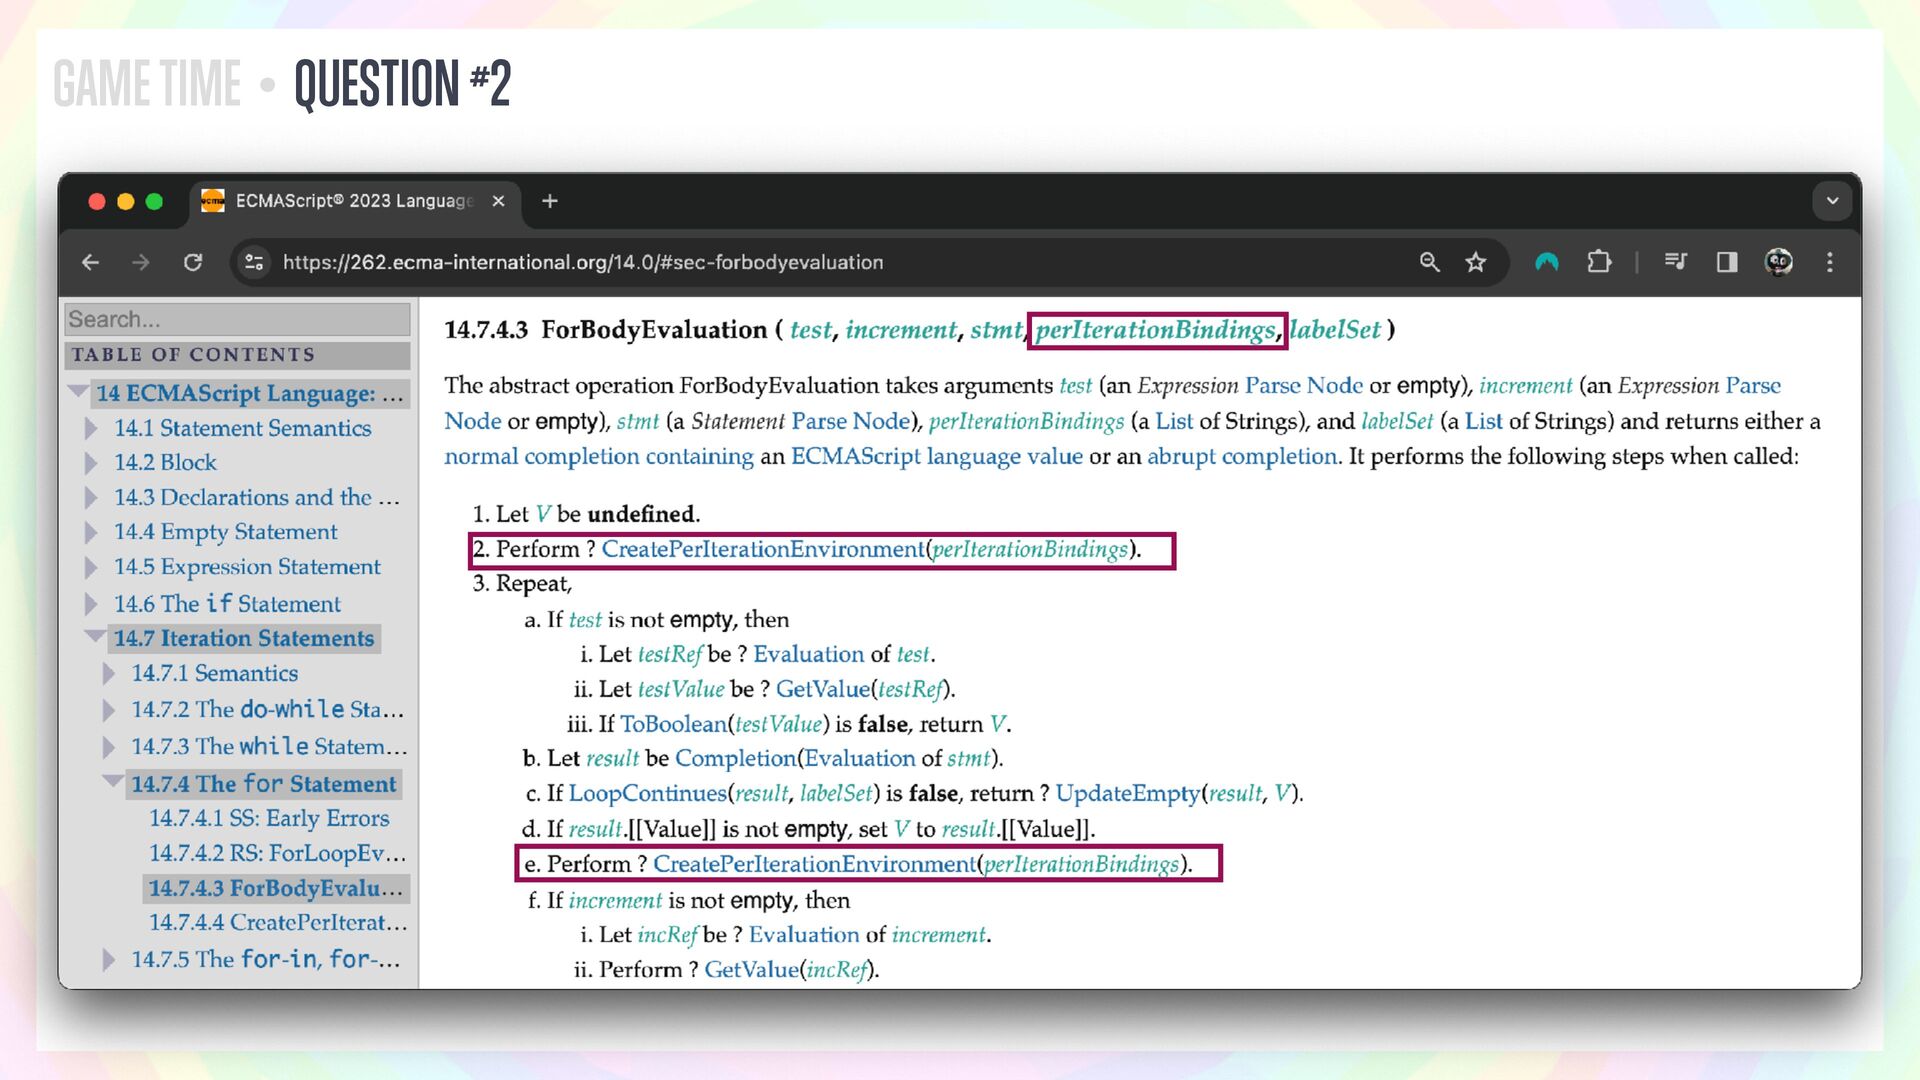Click the UpdateEmpty link in step c
Screen dimensions: 1920x1080
coord(1127,793)
